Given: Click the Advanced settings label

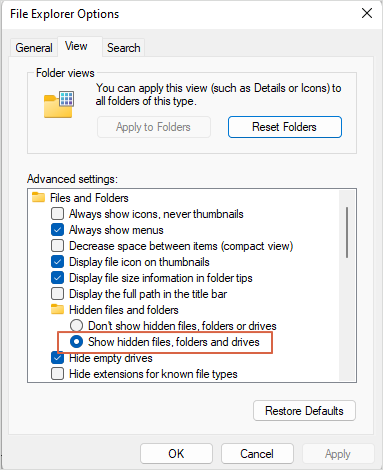Looking at the screenshot, I should click(72, 179).
